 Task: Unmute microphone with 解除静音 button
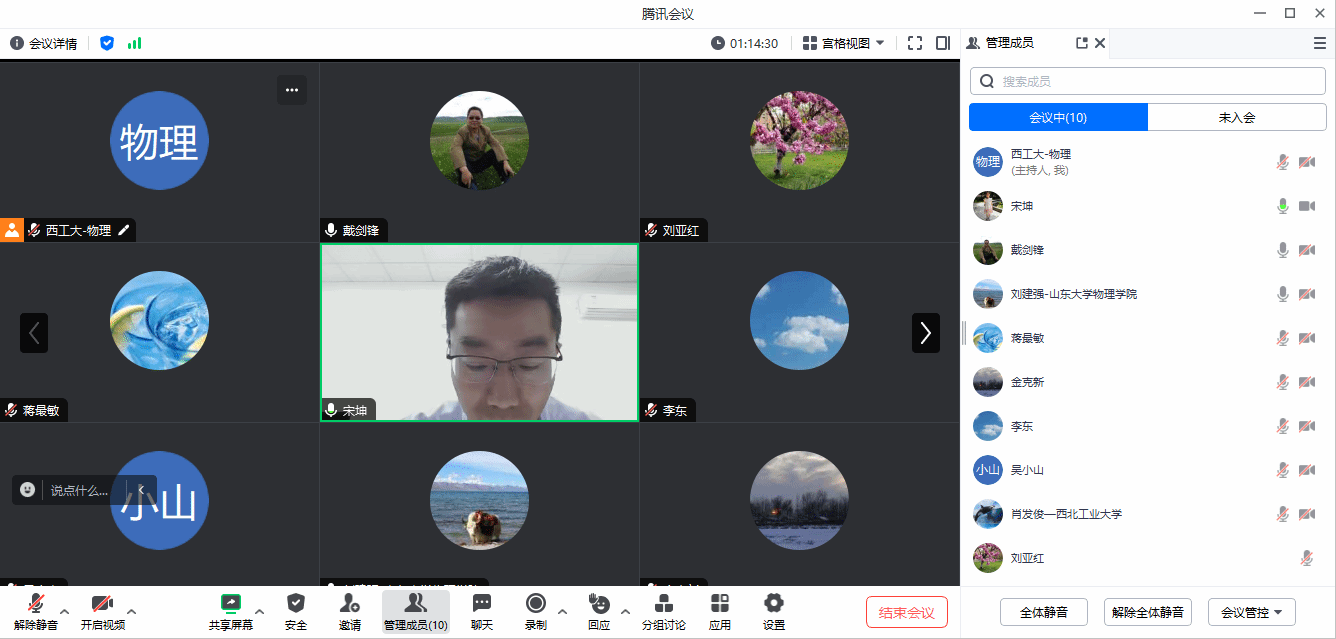point(36,603)
